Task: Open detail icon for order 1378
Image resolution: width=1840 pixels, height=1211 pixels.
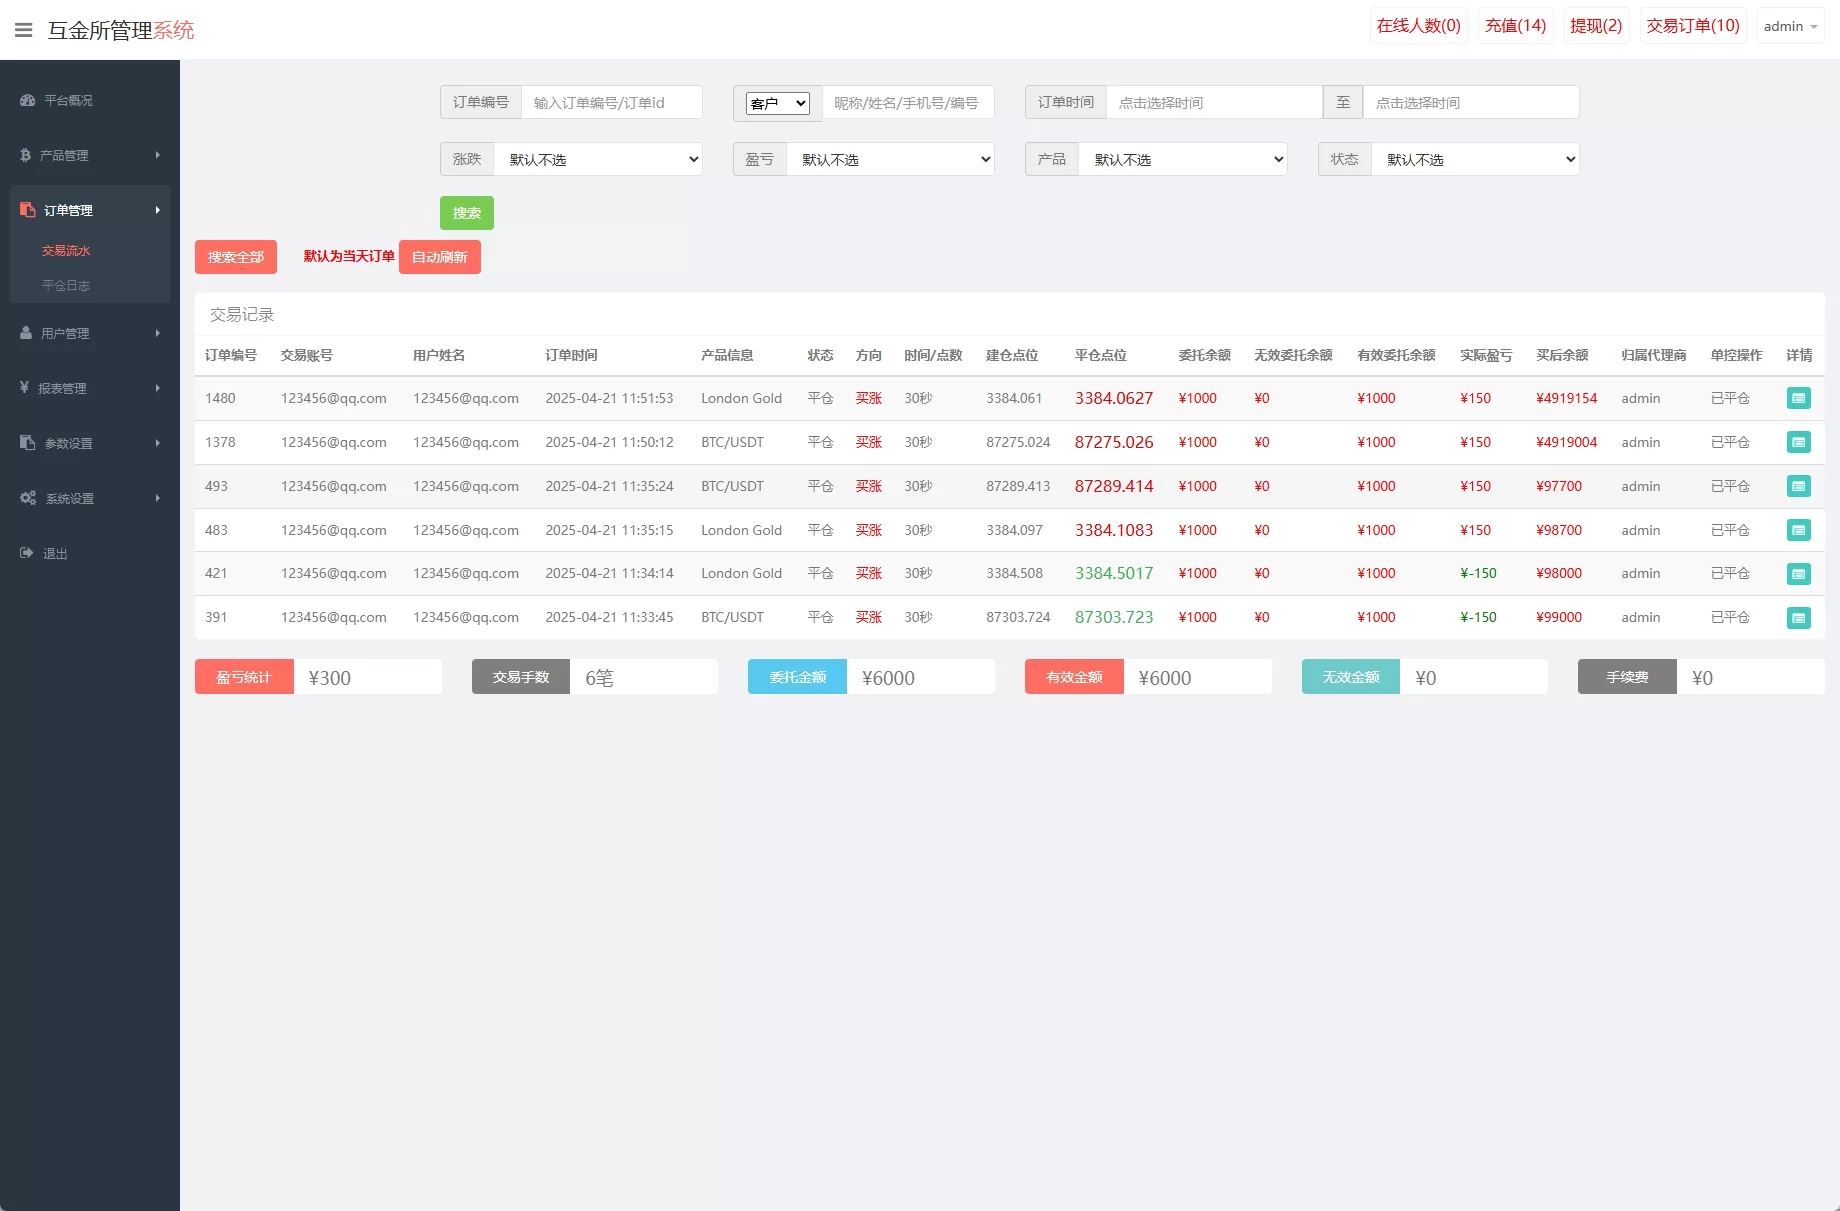Action: [1798, 442]
